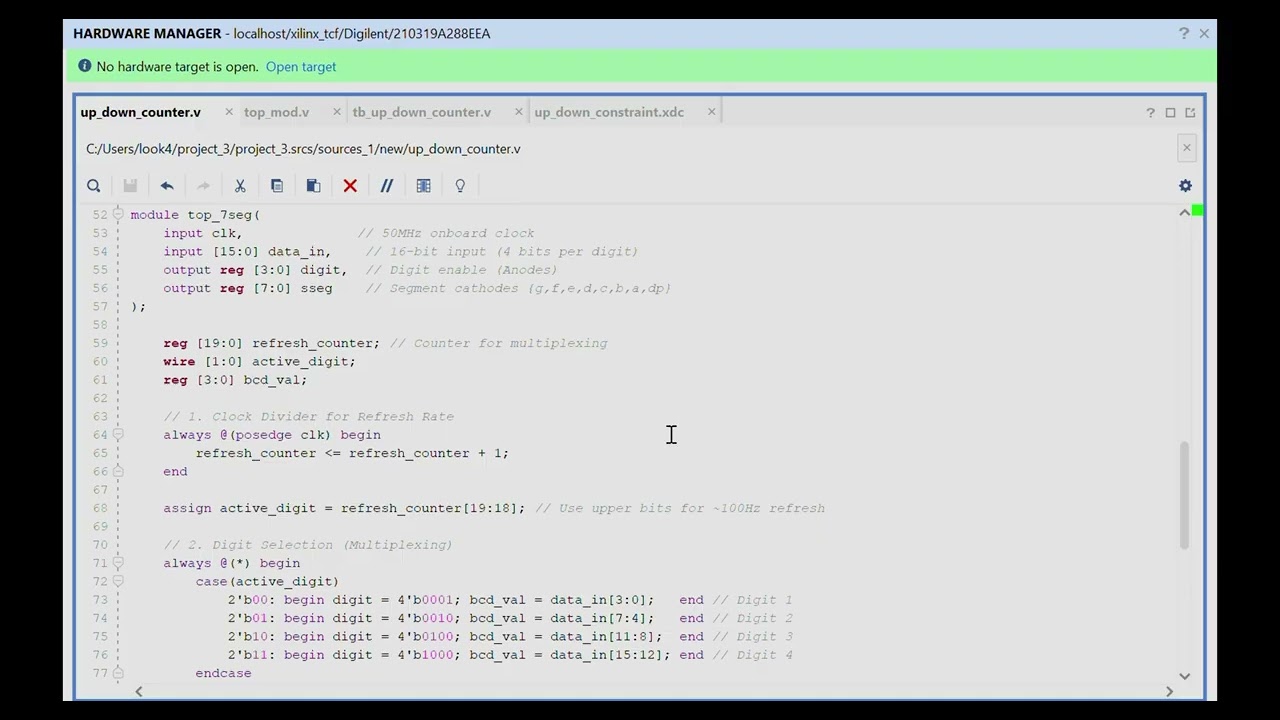
Task: Float the editor panel in new window
Action: point(1190,113)
